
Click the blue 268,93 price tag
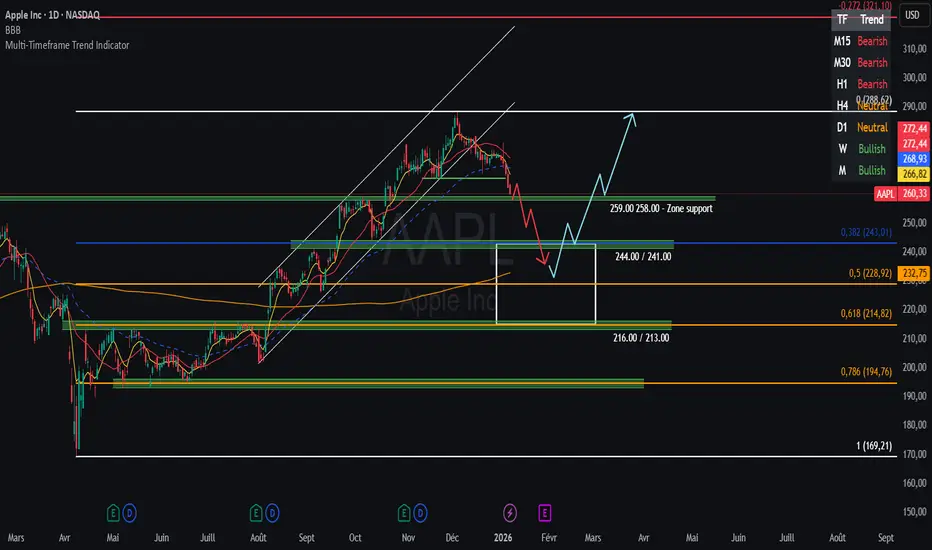tap(914, 159)
